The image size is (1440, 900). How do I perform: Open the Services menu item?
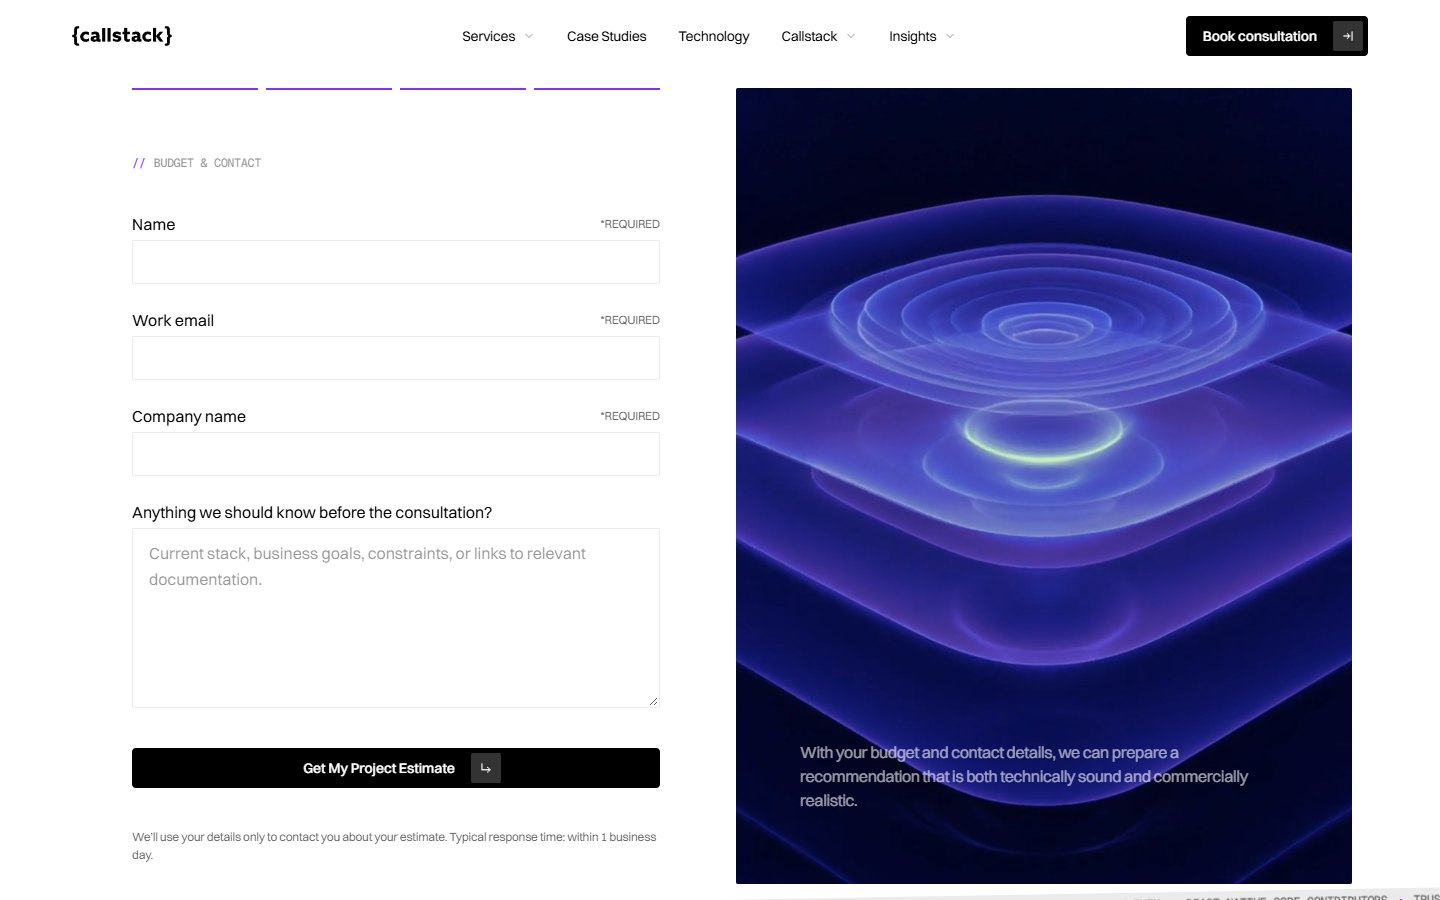(x=489, y=37)
